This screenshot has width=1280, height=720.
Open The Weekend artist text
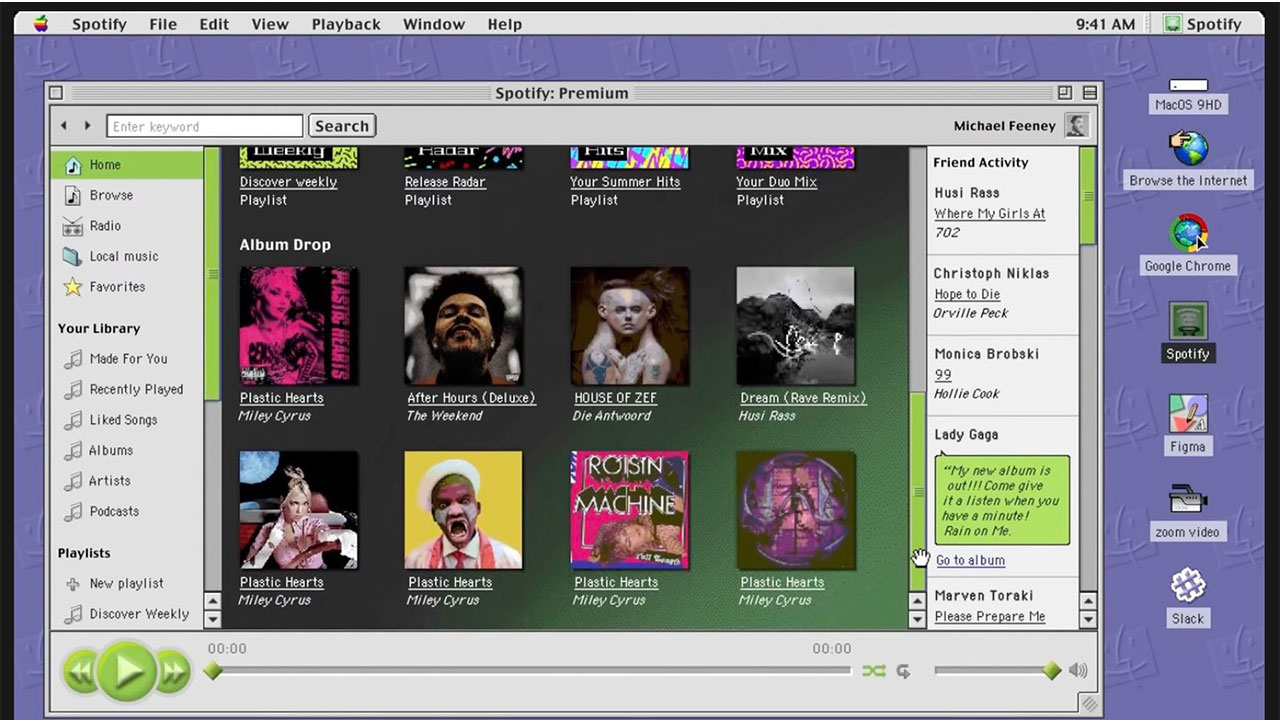point(444,416)
